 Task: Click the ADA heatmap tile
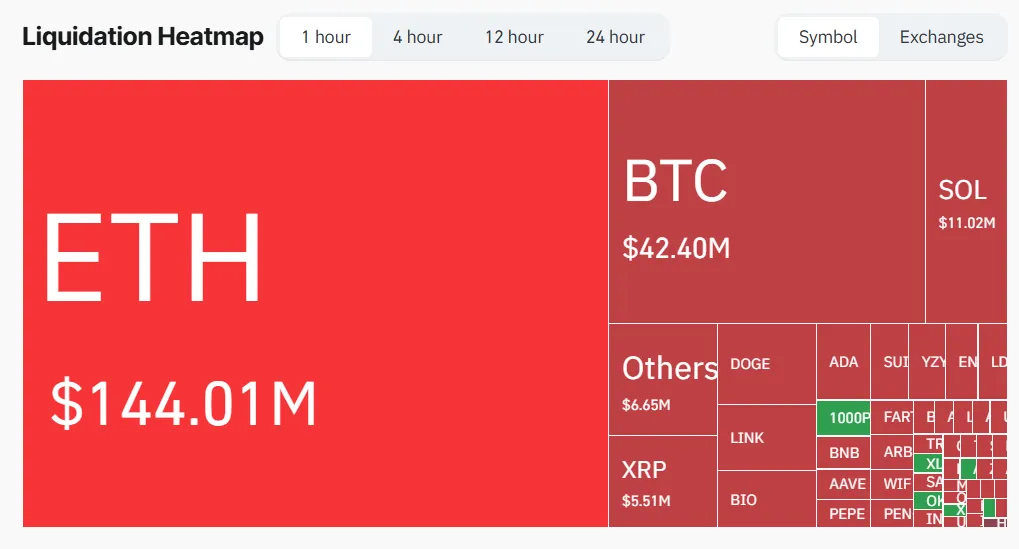(844, 361)
